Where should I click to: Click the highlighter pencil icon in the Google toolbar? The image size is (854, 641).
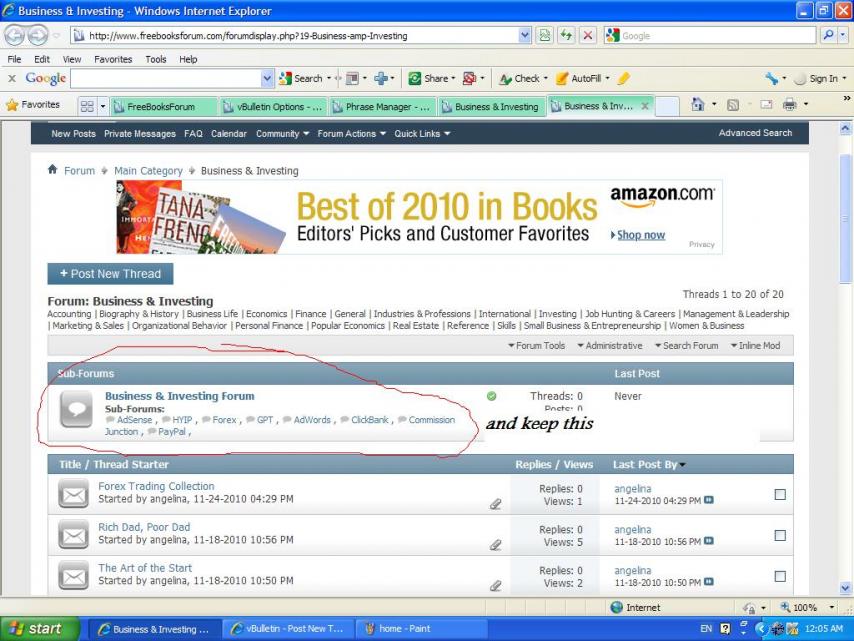(624, 78)
